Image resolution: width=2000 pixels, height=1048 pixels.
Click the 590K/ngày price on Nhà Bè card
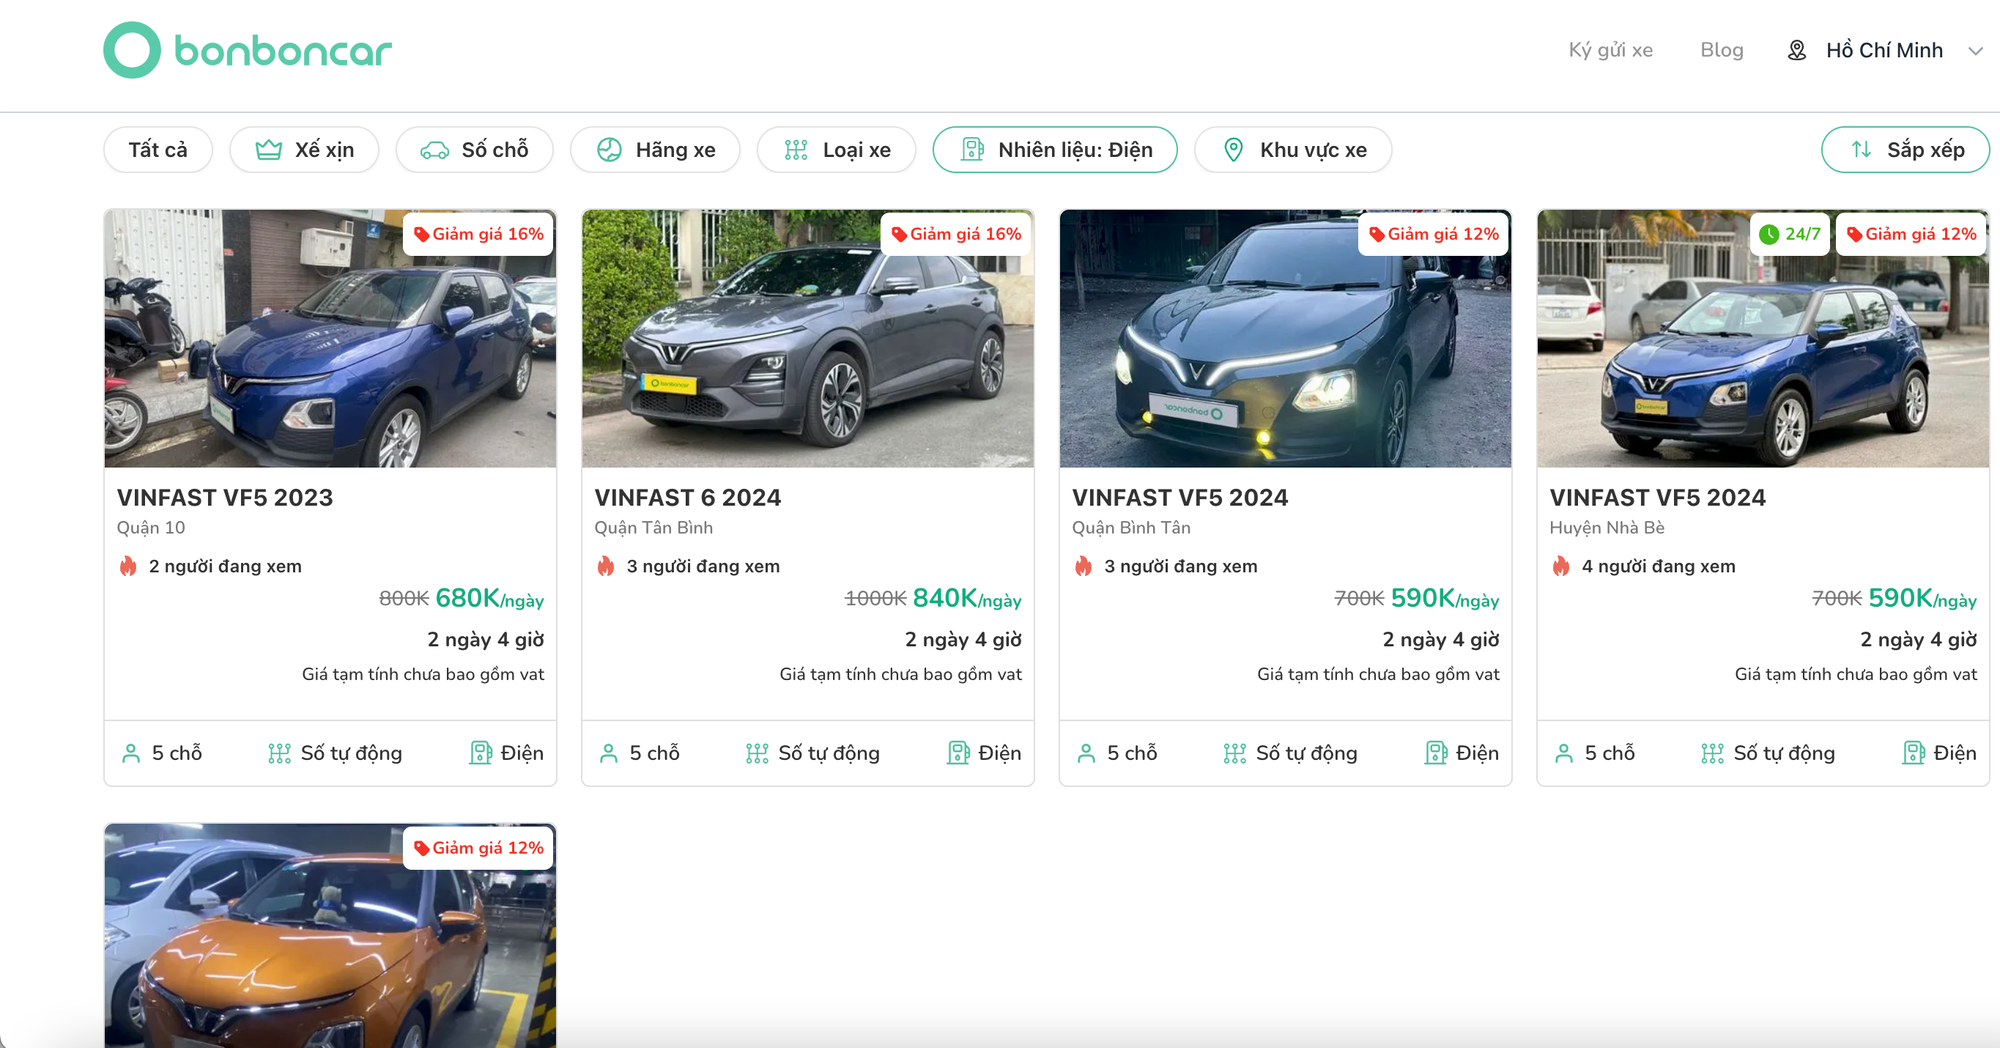[1923, 599]
